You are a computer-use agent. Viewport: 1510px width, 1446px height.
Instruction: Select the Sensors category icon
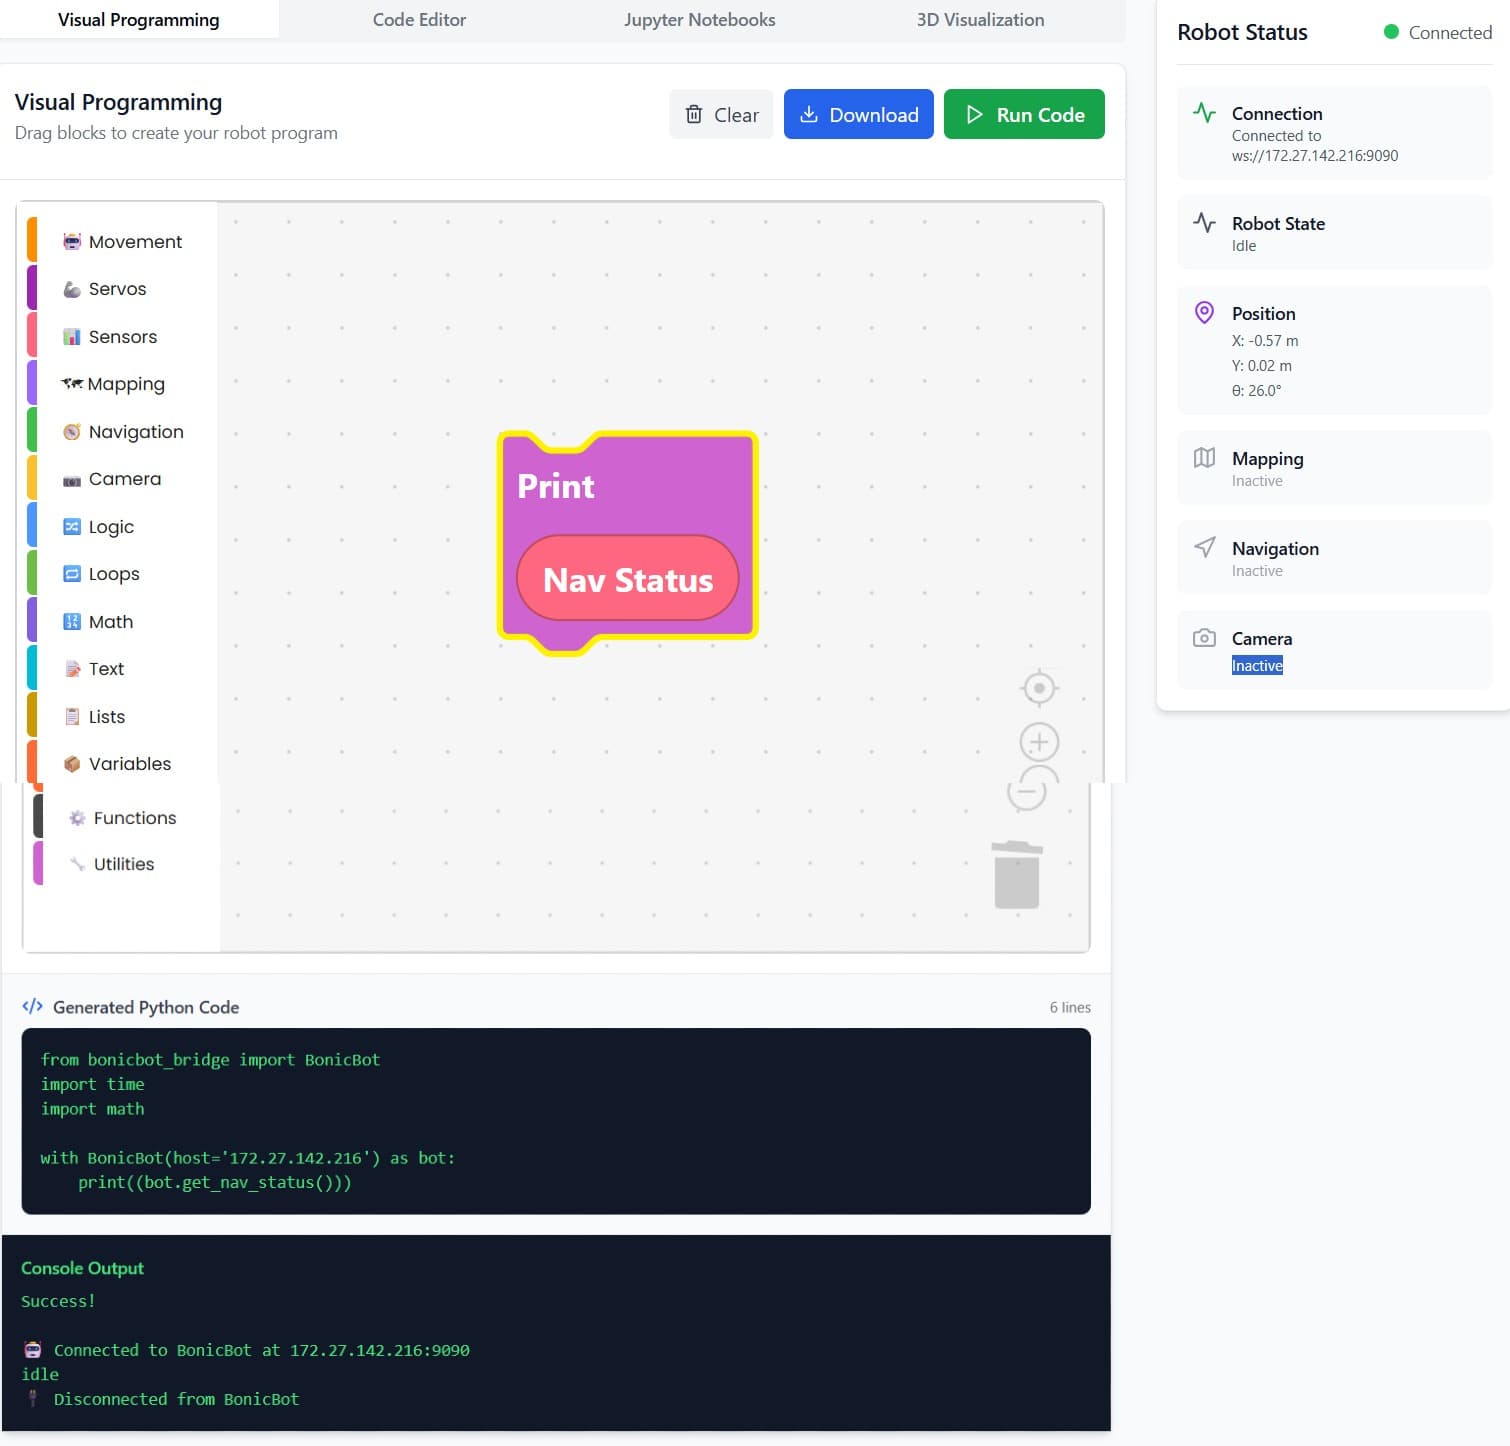[72, 337]
